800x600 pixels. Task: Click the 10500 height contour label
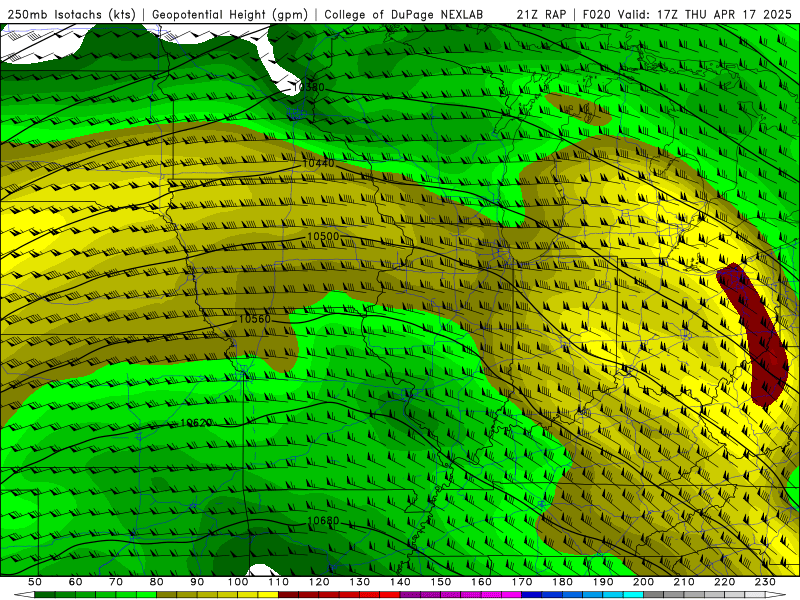pyautogui.click(x=323, y=236)
